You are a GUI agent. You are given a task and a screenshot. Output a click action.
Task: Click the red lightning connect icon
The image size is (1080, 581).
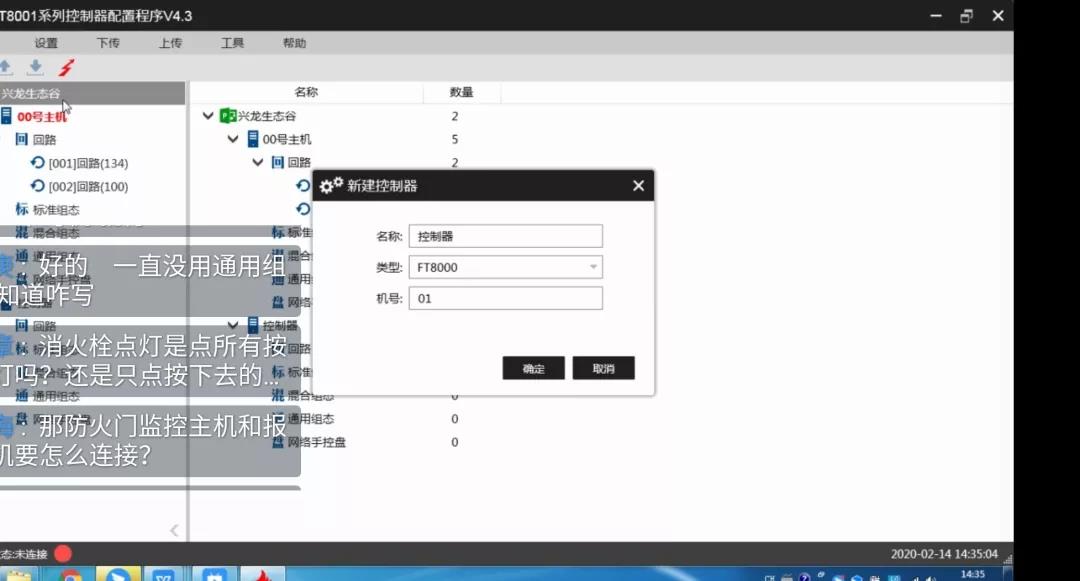tap(66, 68)
